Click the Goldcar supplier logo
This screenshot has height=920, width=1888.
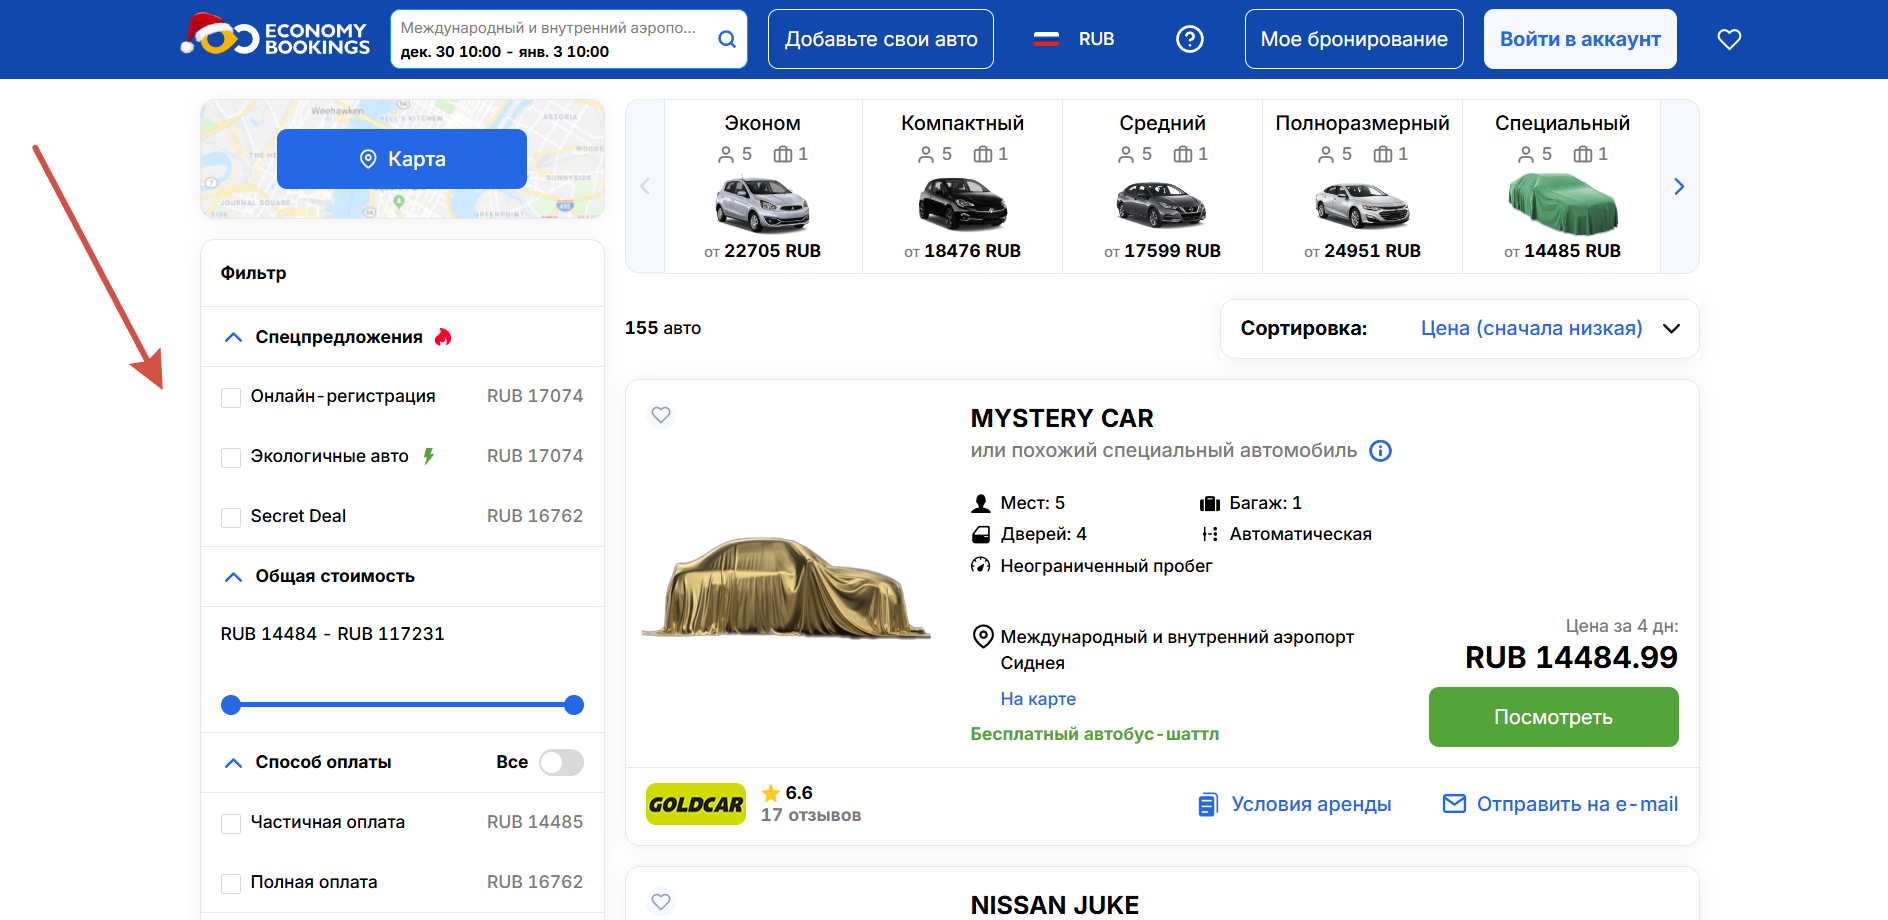pyautogui.click(x=696, y=804)
